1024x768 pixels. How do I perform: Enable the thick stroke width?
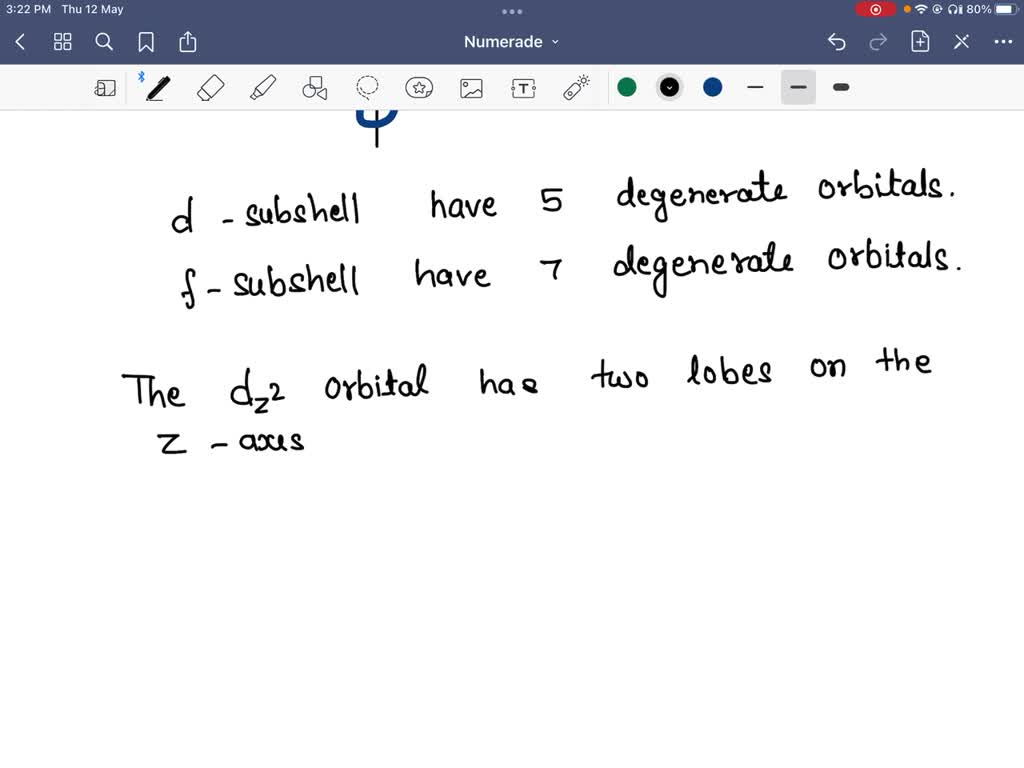point(840,87)
